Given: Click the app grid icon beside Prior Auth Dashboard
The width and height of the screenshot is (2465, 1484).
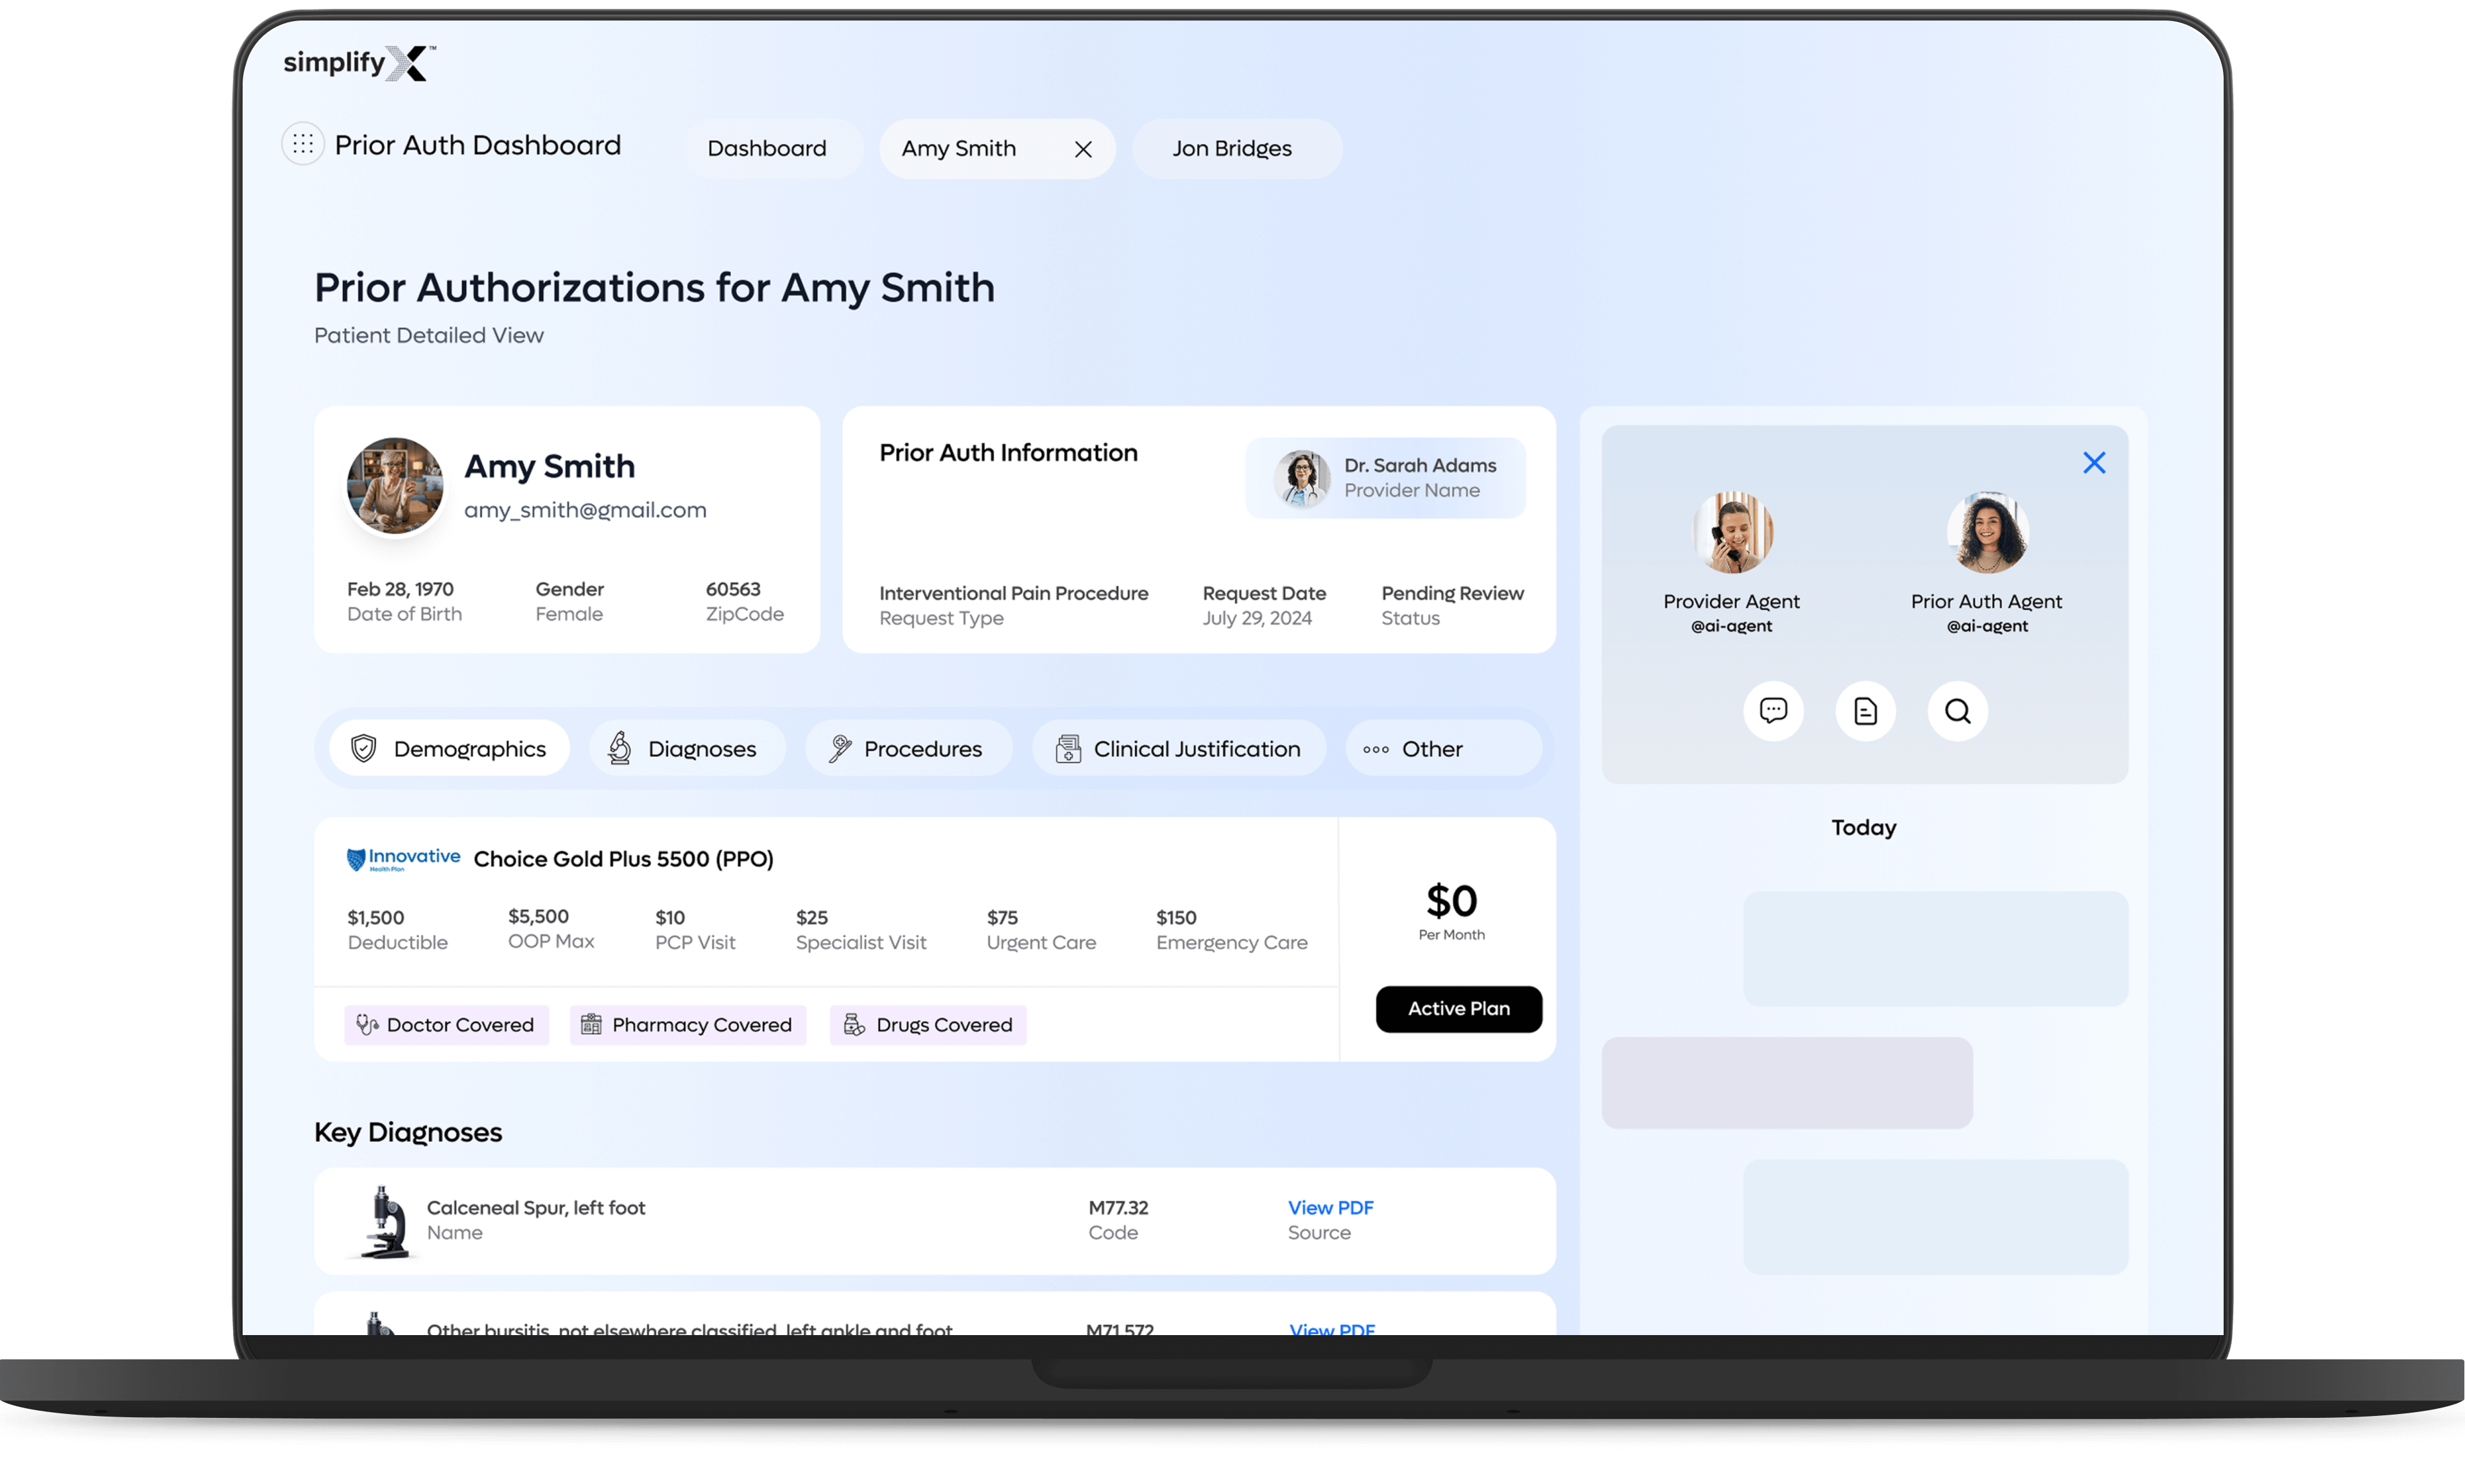Looking at the screenshot, I should (x=302, y=144).
